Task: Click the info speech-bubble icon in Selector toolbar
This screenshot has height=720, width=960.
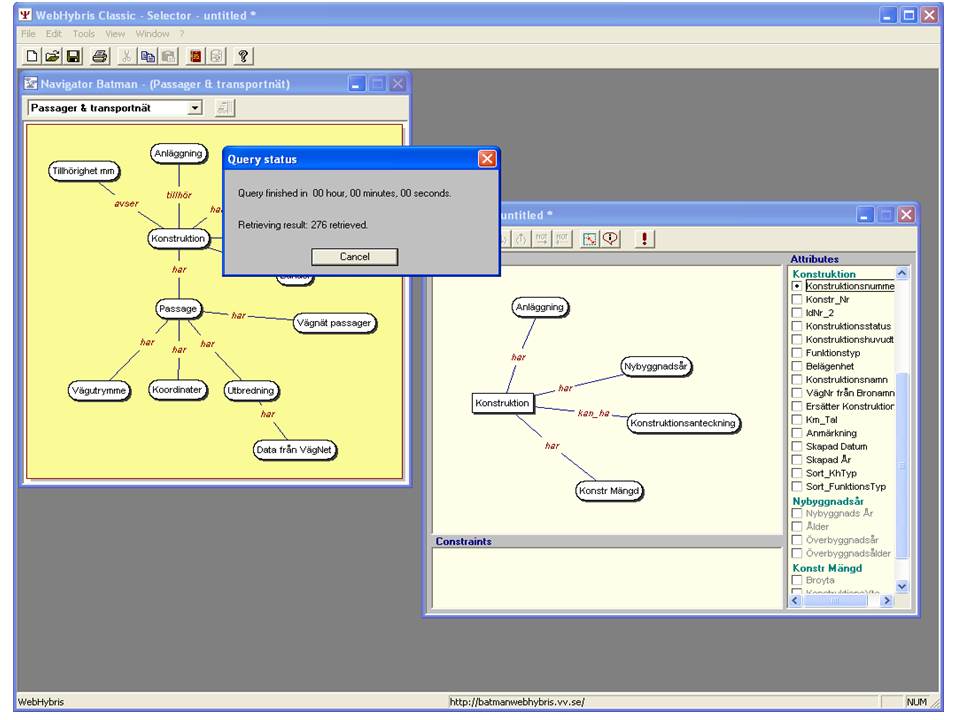Action: click(x=610, y=239)
